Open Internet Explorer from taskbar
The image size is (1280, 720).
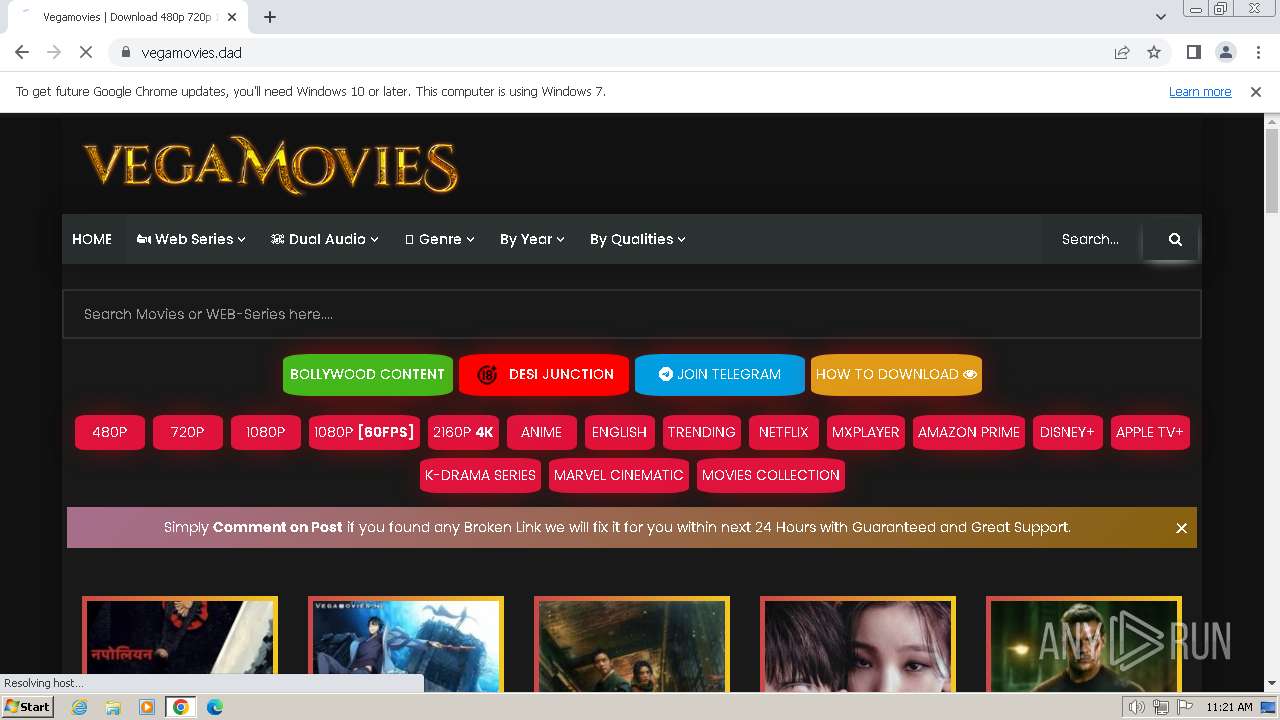79,707
